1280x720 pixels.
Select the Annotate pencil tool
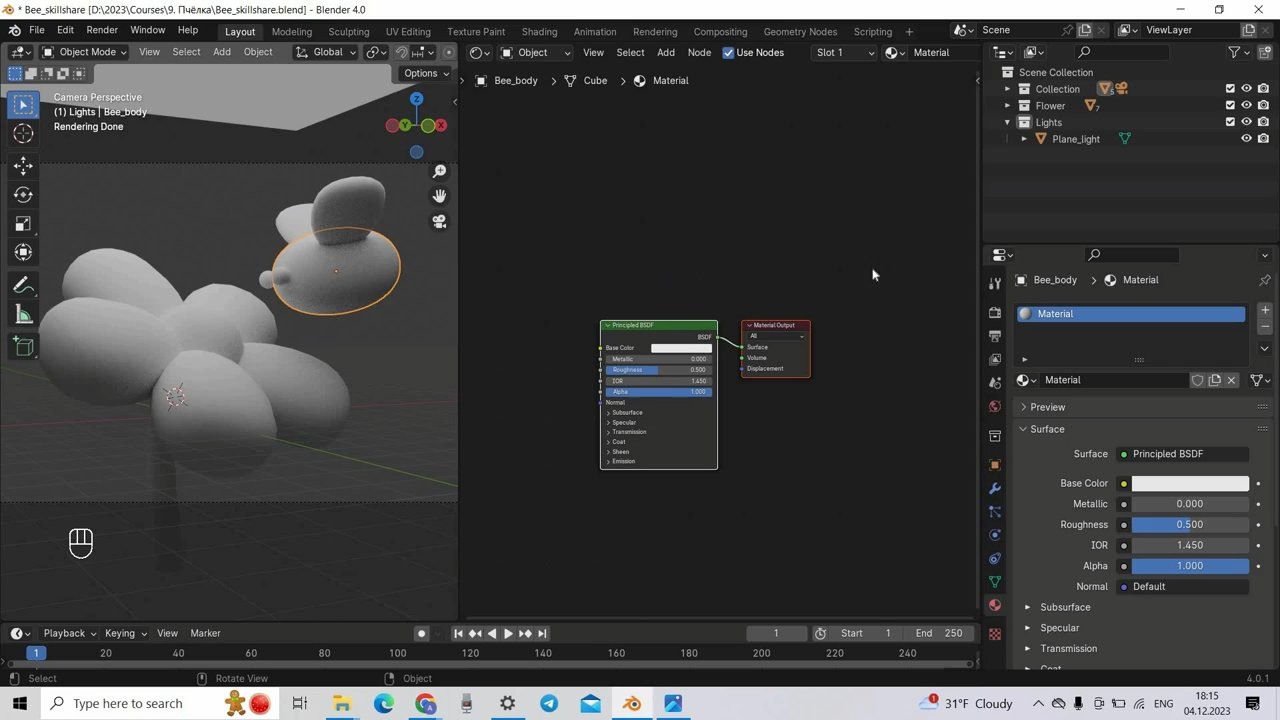point(23,286)
